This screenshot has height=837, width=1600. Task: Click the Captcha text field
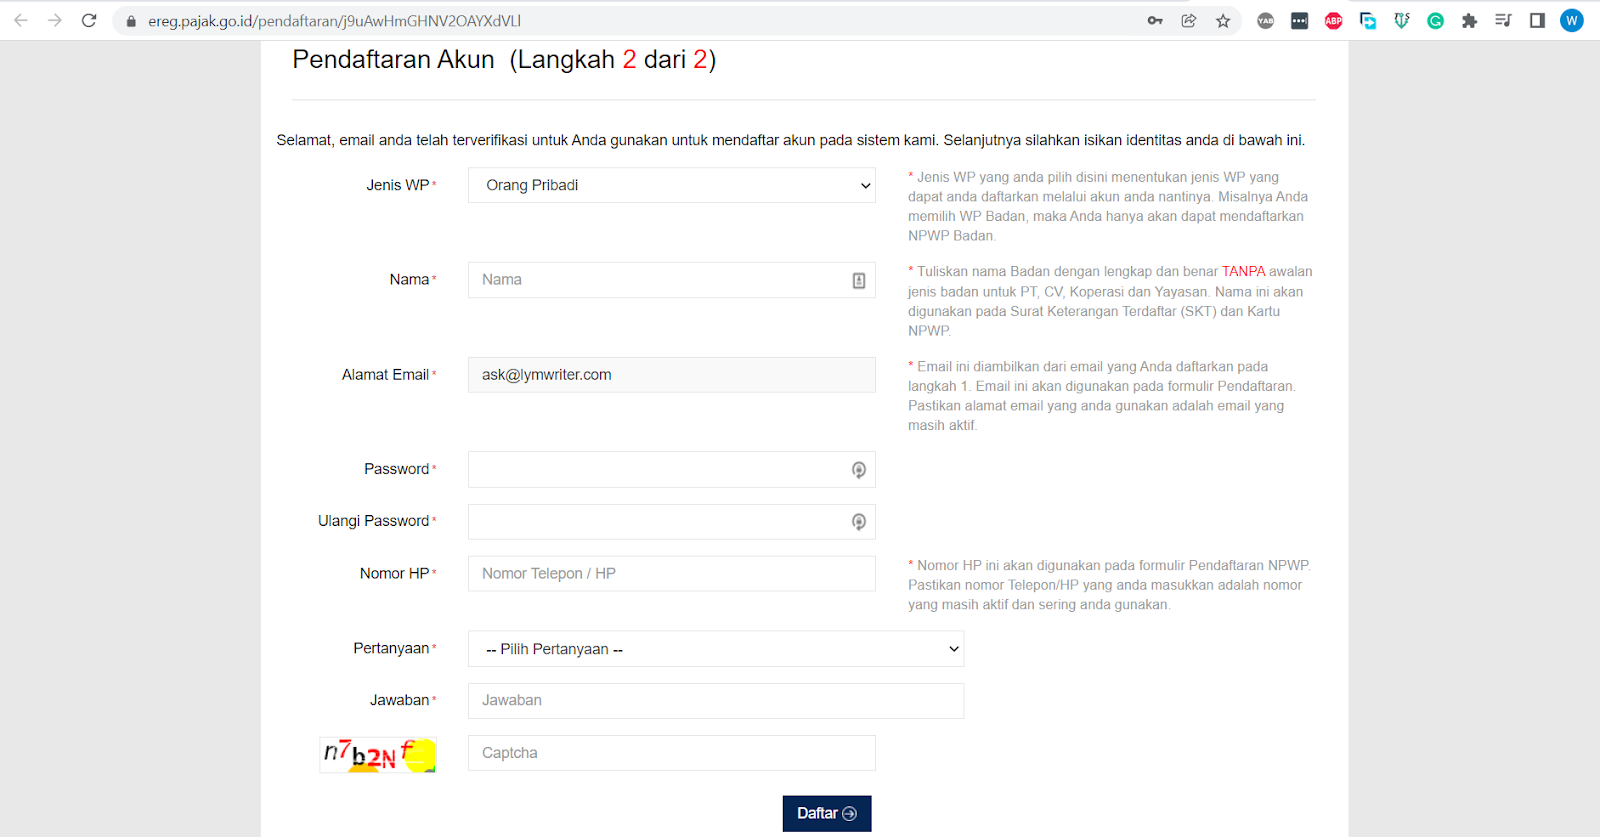click(x=671, y=753)
